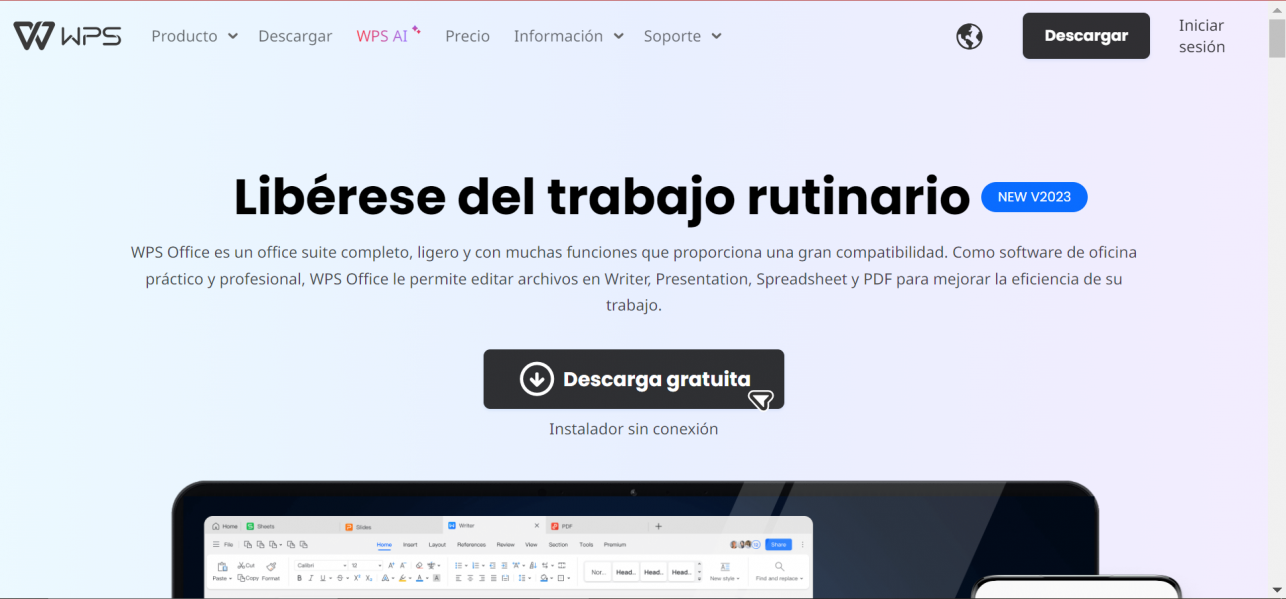Click the globe language selector icon
This screenshot has height=599, width=1286.
[x=969, y=36]
